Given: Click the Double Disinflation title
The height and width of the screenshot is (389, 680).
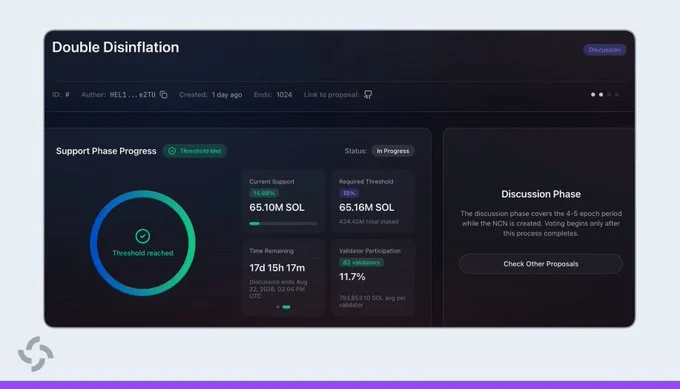Looking at the screenshot, I should (x=115, y=47).
